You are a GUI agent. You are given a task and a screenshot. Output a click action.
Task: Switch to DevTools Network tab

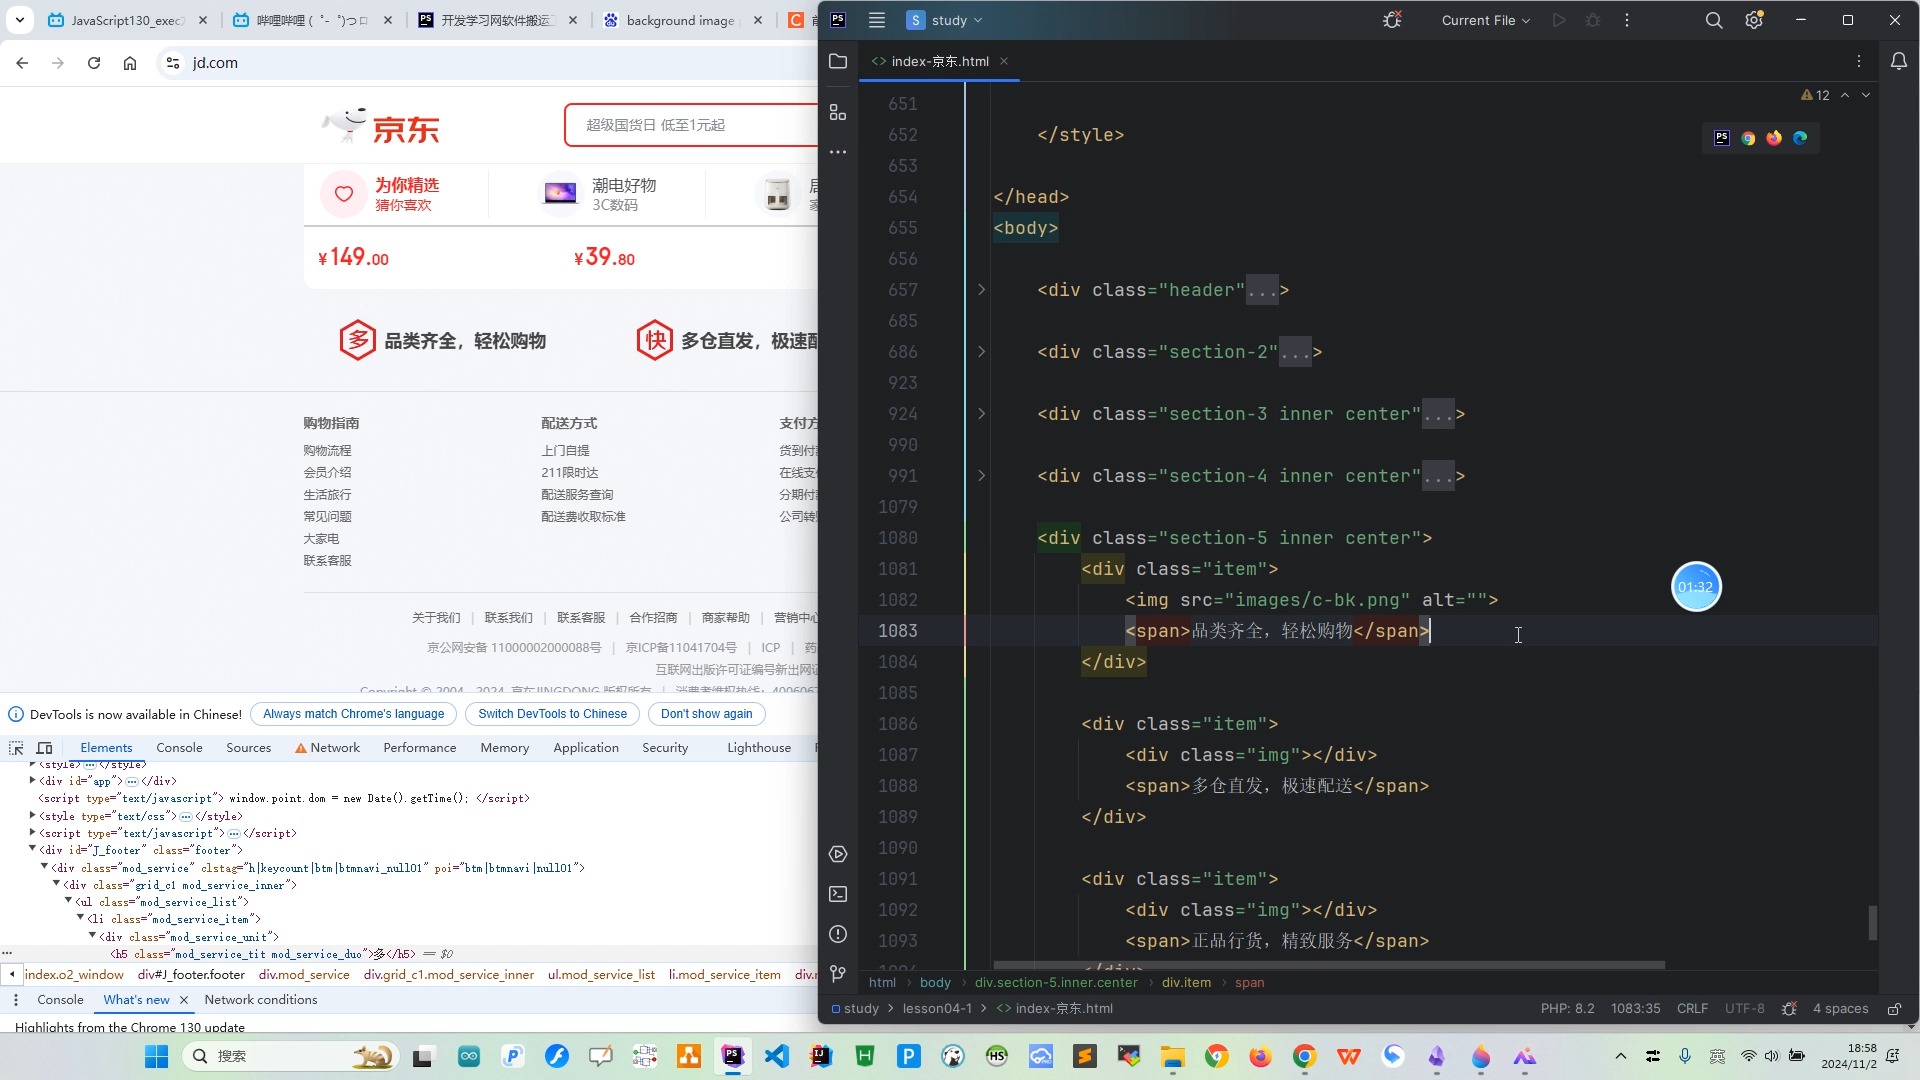(x=327, y=748)
